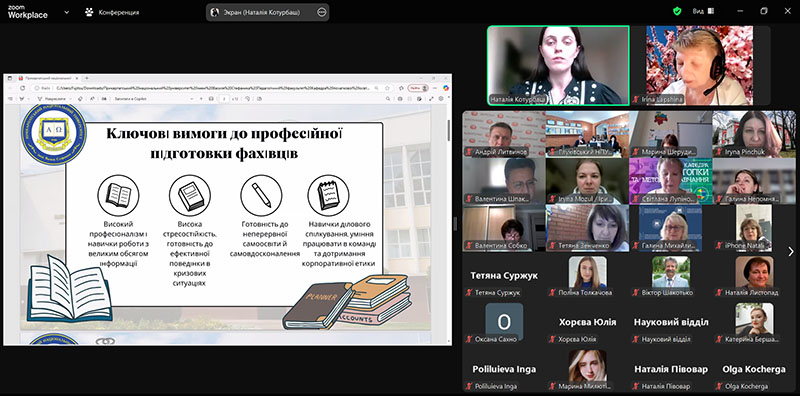Image resolution: width=800 pixels, height=396 pixels.
Task: Click the pencil icon above Готовність до неперервної
Action: pyautogui.click(x=261, y=195)
